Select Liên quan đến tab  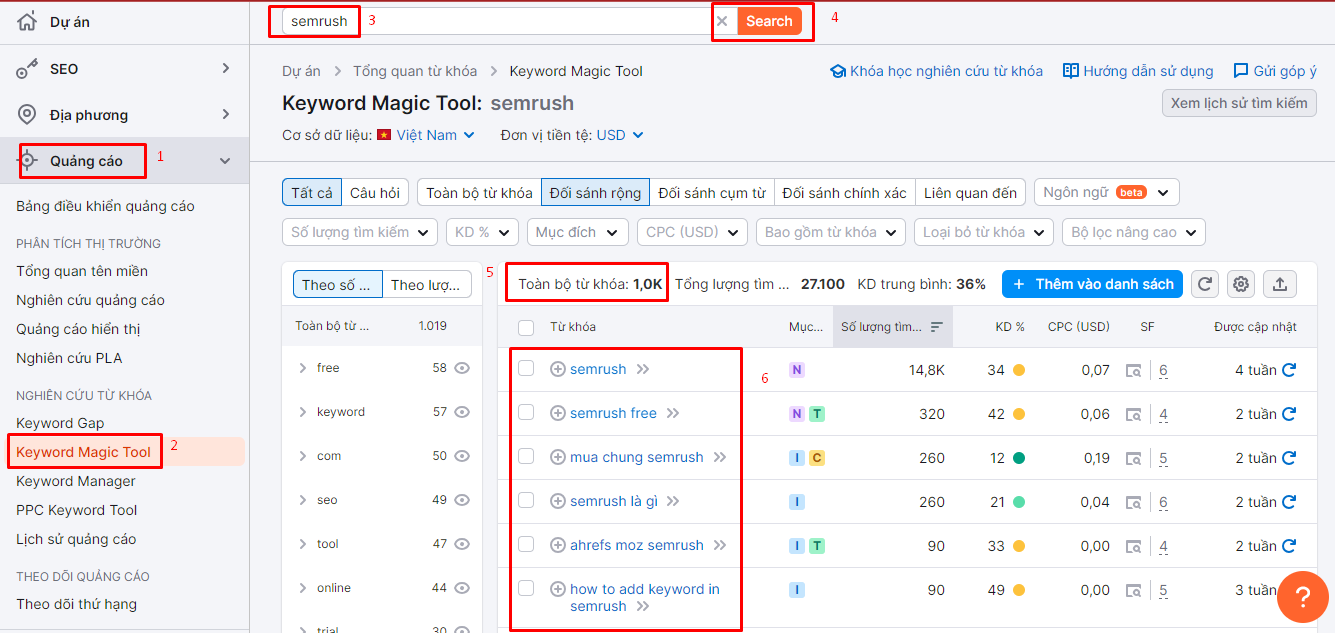pos(970,193)
